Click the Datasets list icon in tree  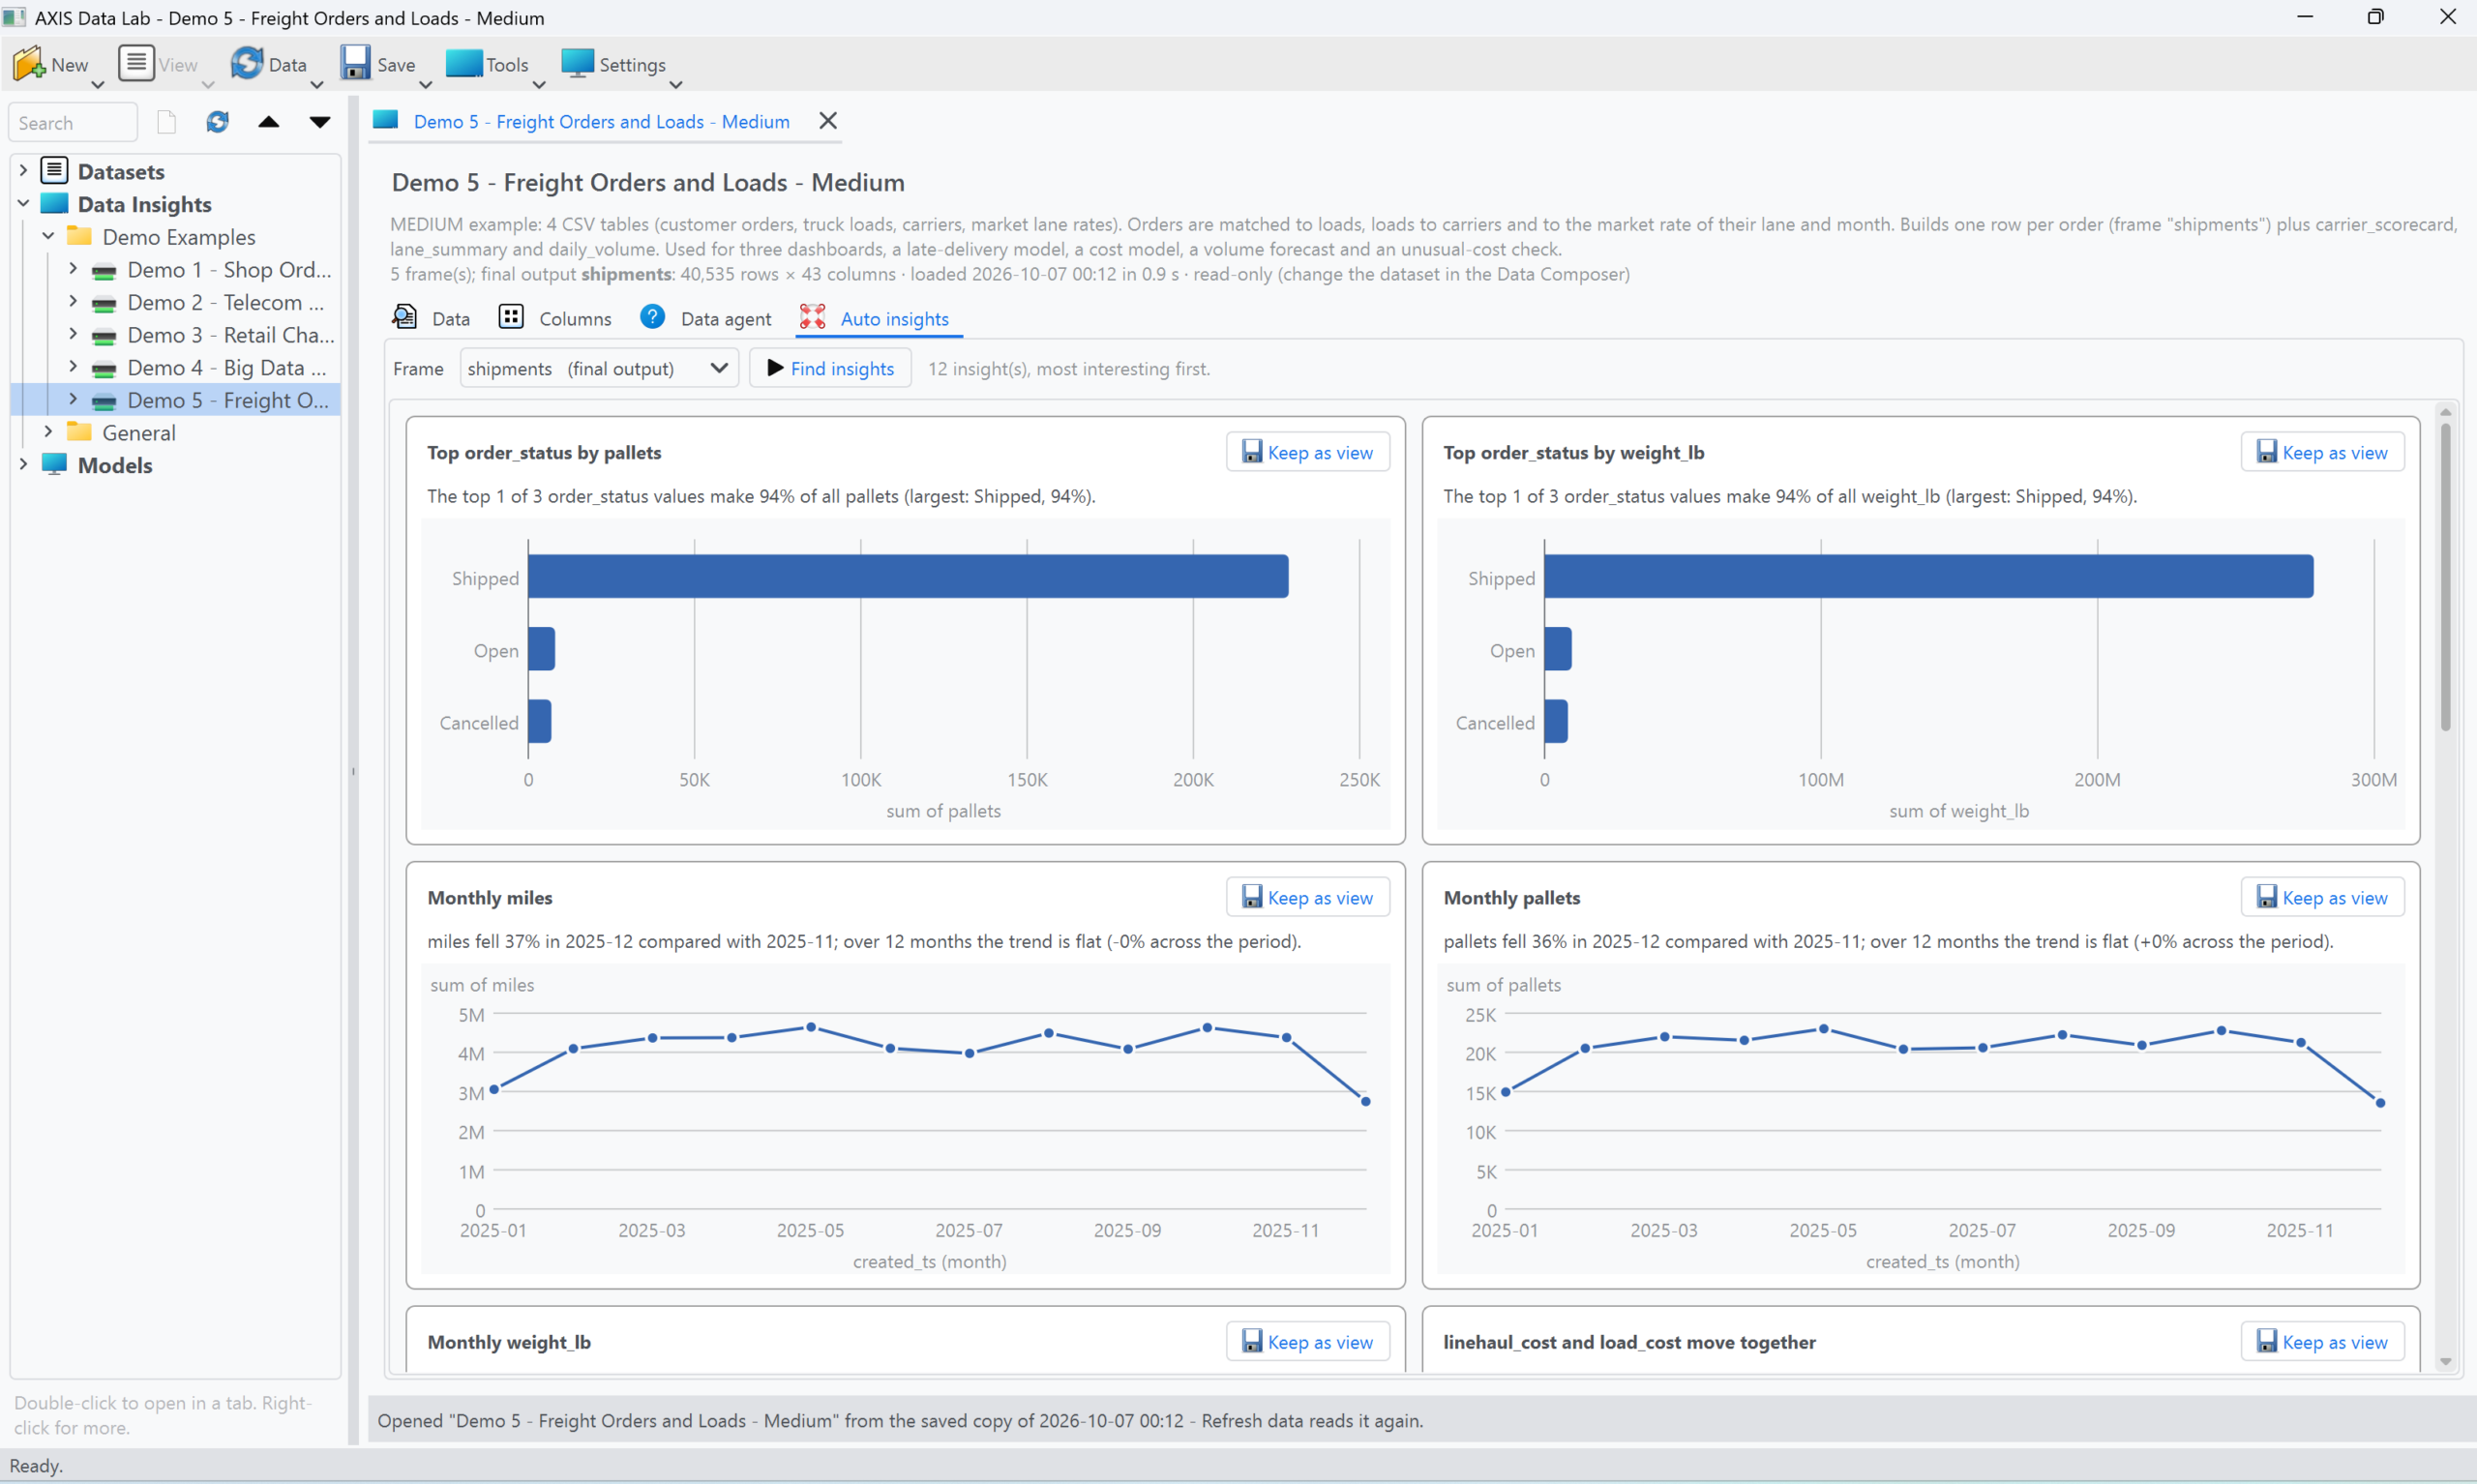[x=54, y=171]
